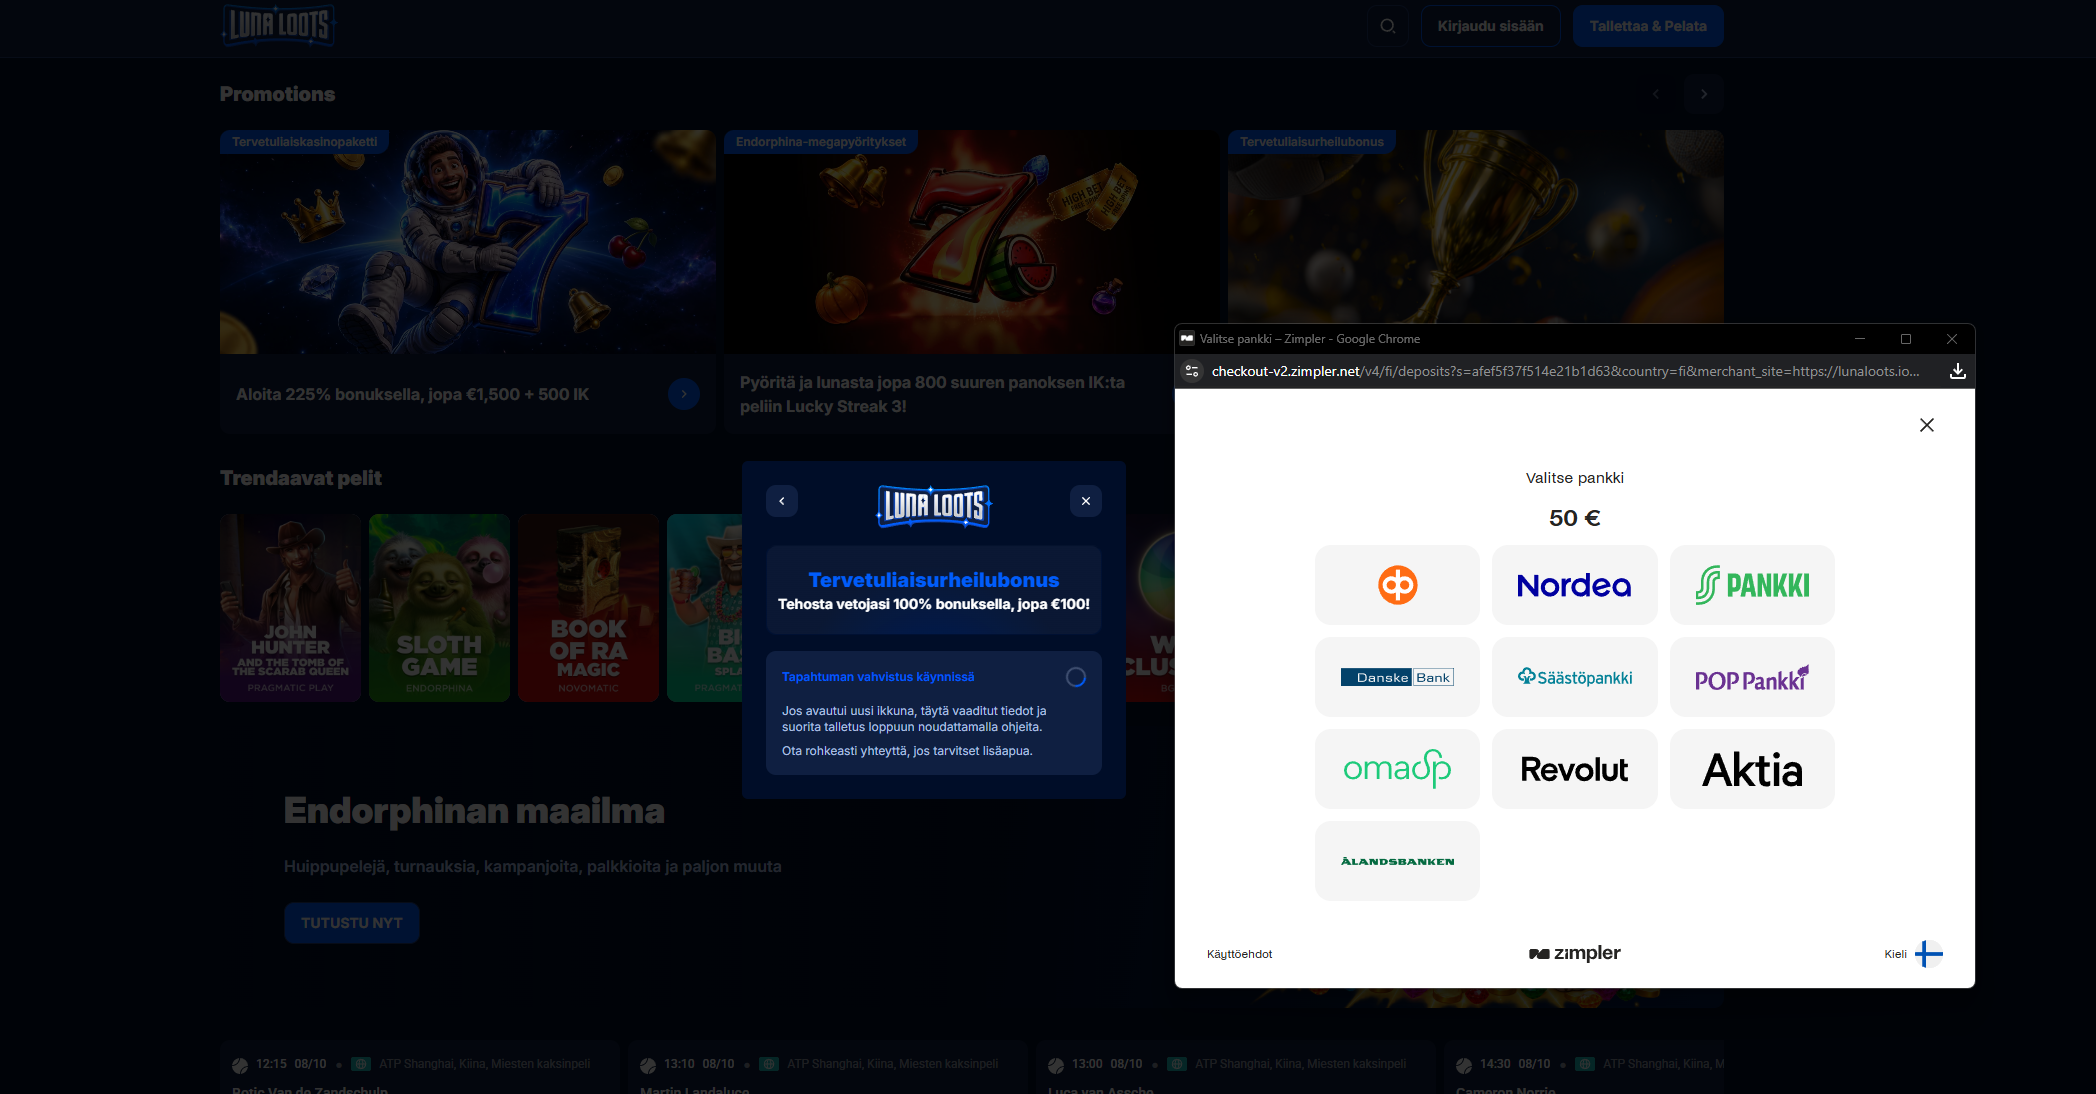
Task: Click the download icon in address bar
Action: point(1957,371)
